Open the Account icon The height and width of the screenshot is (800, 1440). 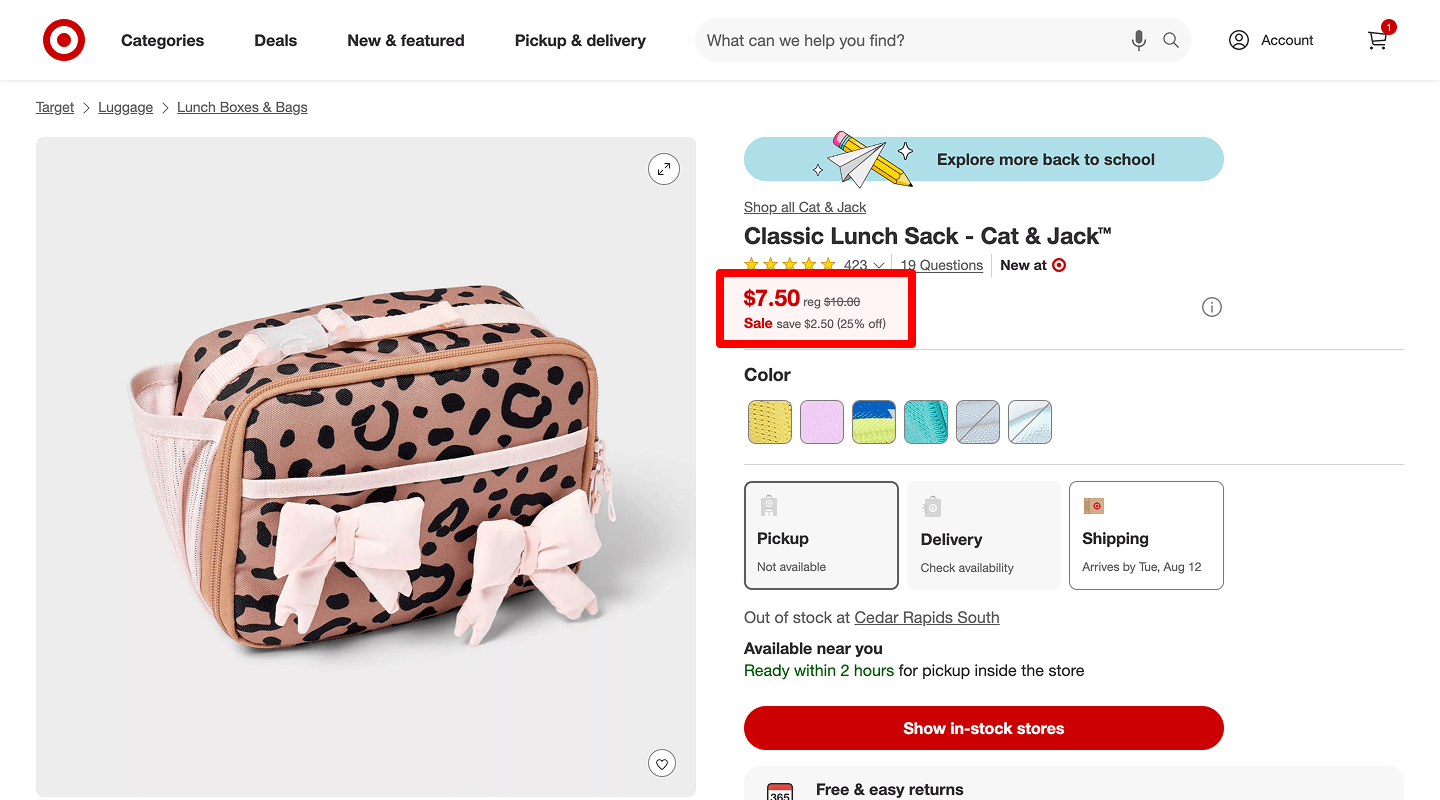(1238, 40)
